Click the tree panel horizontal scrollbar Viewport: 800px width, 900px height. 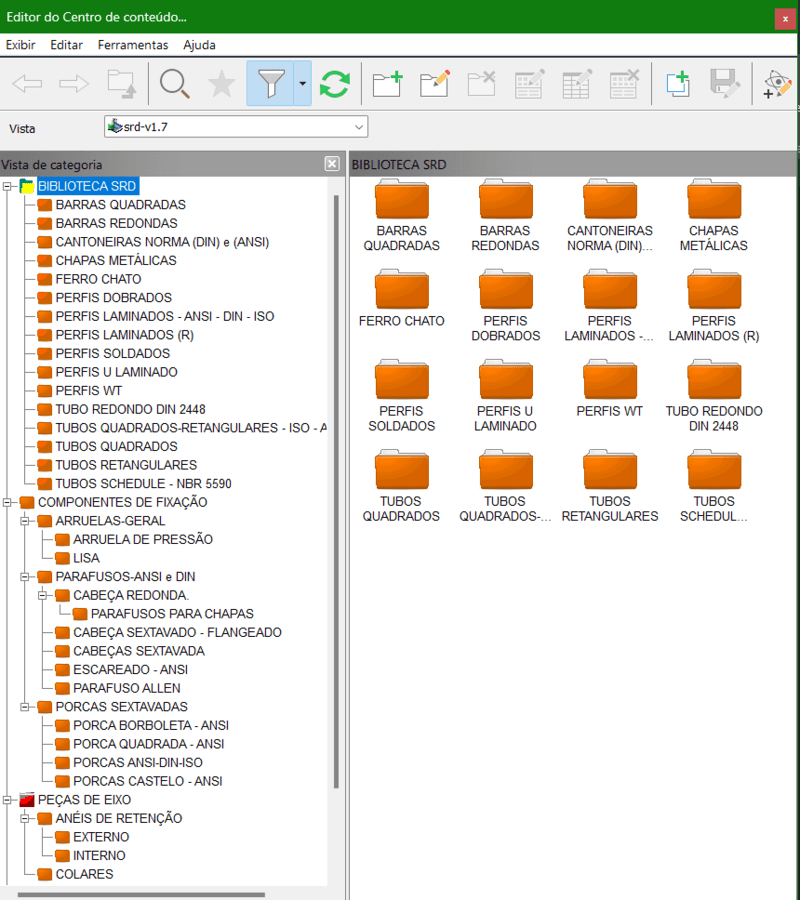tap(141, 894)
